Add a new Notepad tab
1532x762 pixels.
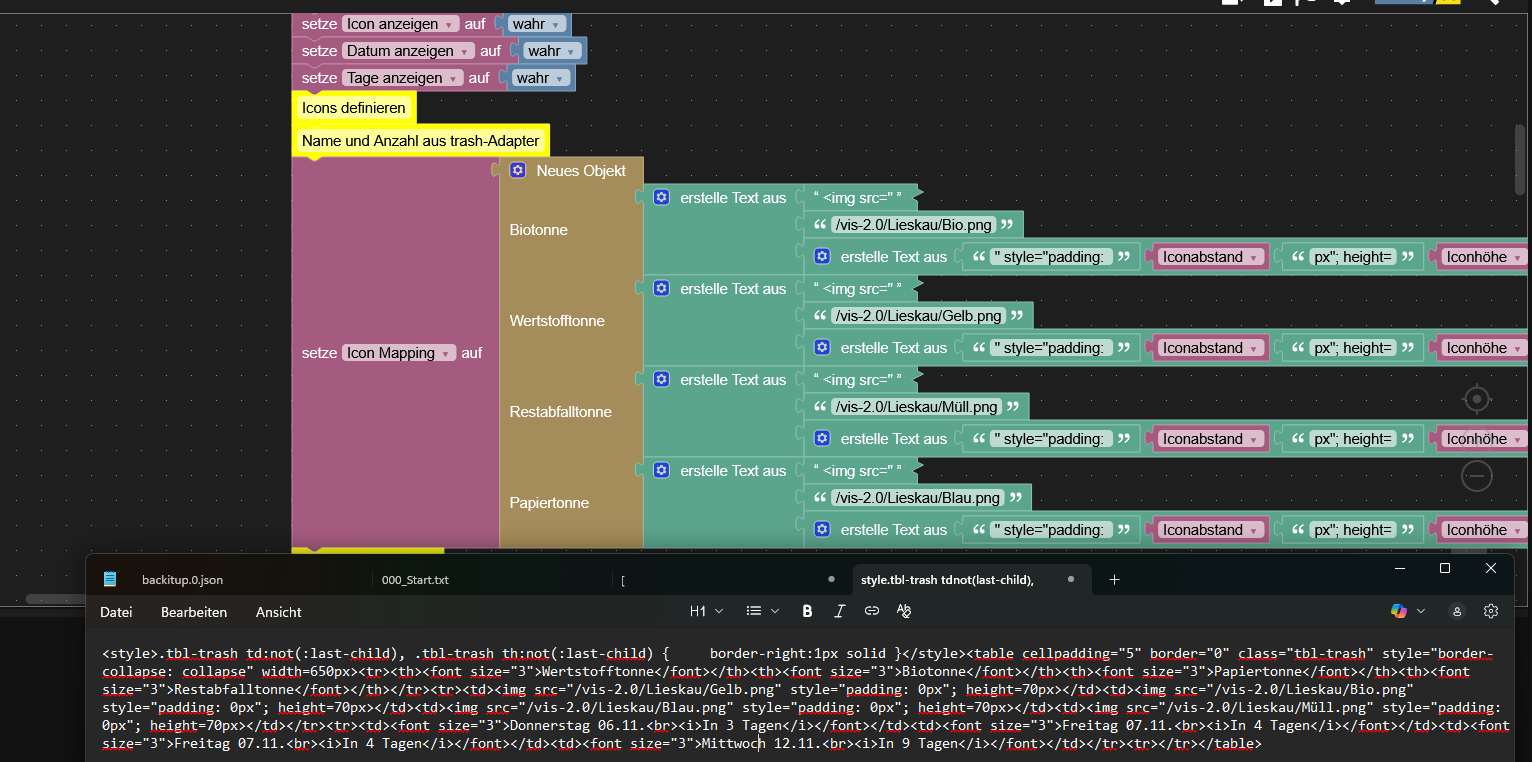coord(1114,579)
